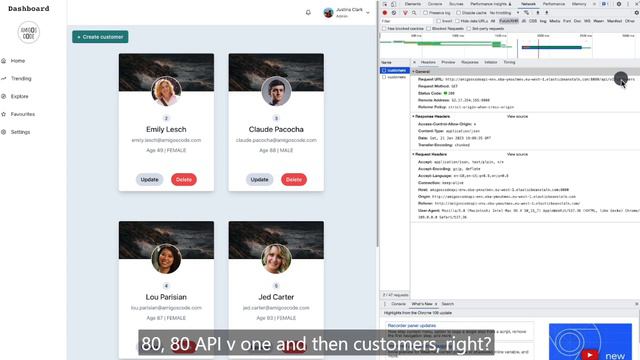Open DevTools settings gear in top bar
Image resolution: width=640 pixels, height=360 pixels.
pos(619,4)
